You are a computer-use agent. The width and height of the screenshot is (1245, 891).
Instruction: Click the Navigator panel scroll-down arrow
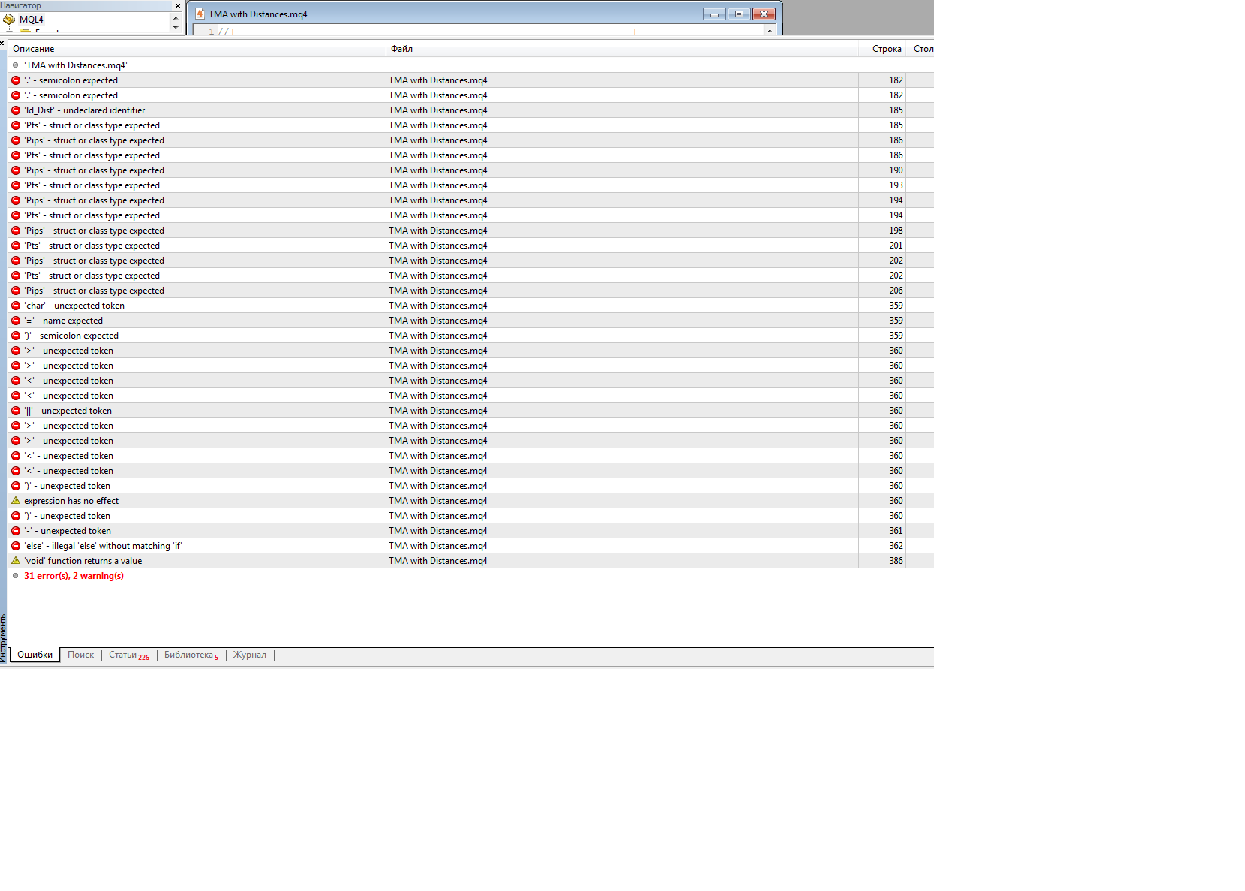tap(176, 27)
